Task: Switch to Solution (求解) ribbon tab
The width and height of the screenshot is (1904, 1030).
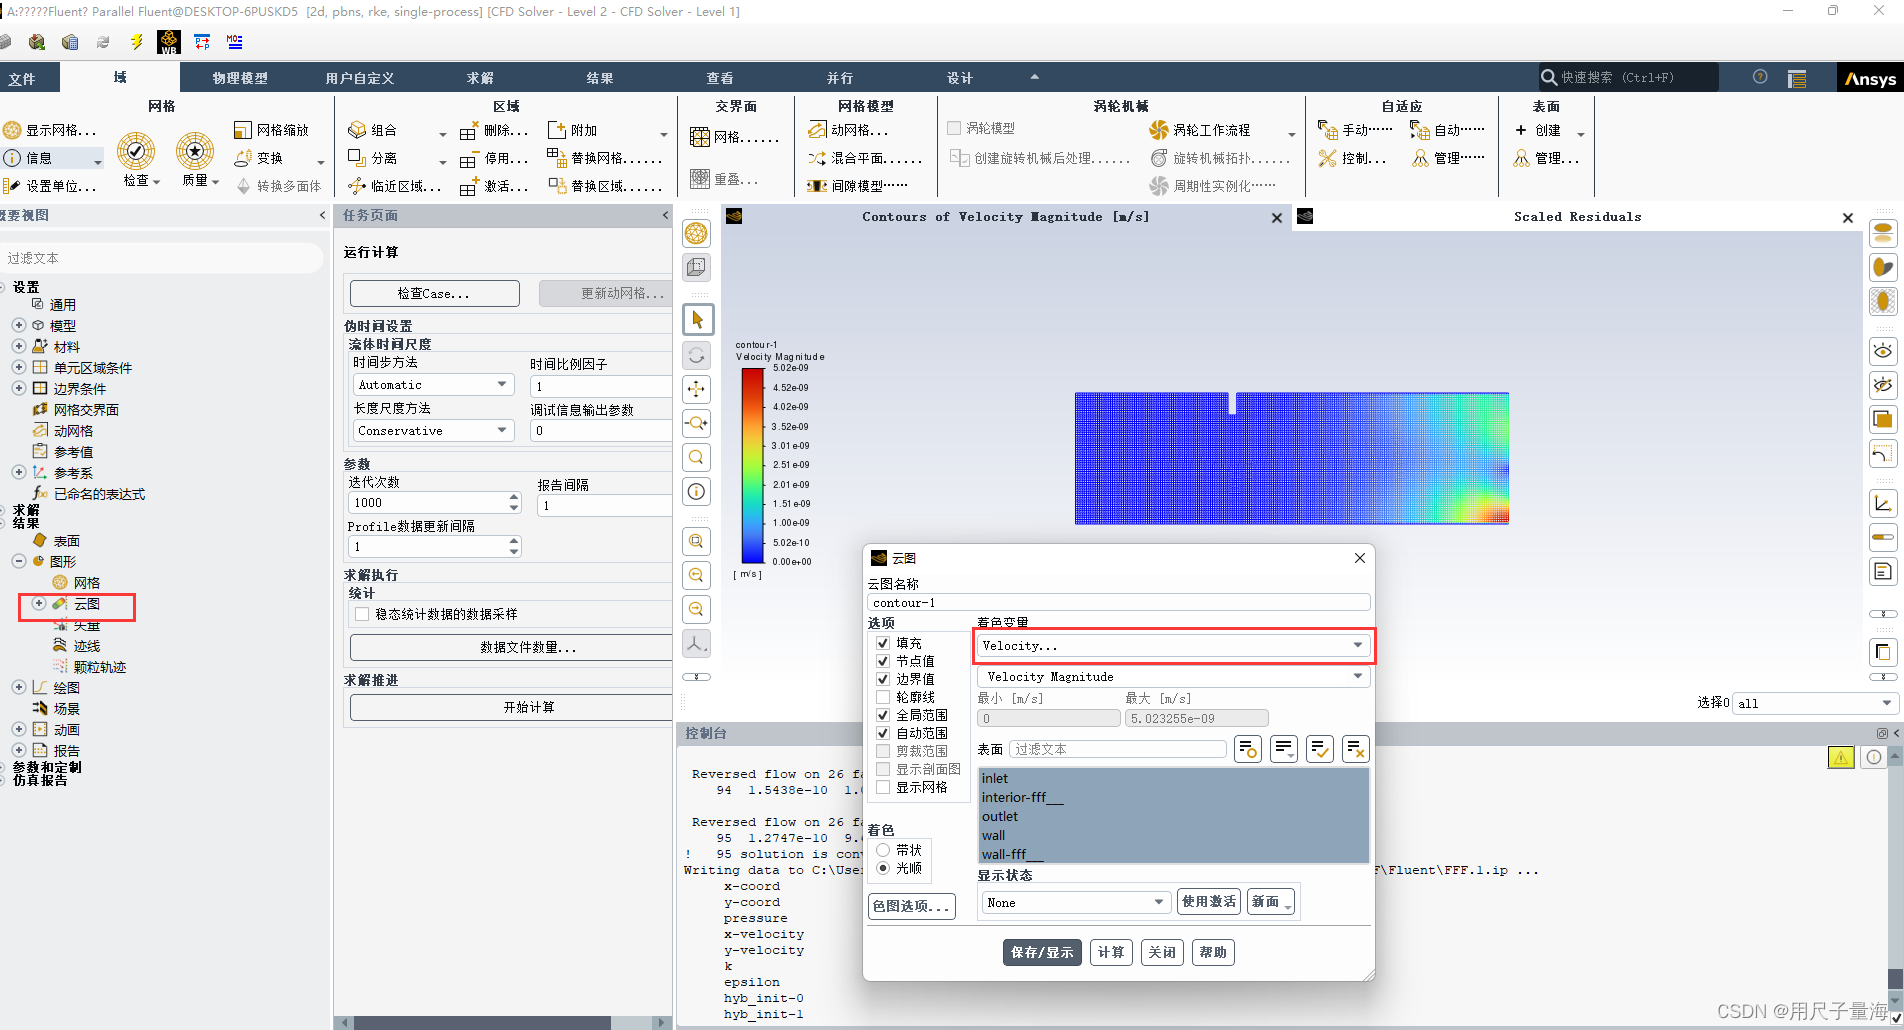Action: click(x=480, y=78)
